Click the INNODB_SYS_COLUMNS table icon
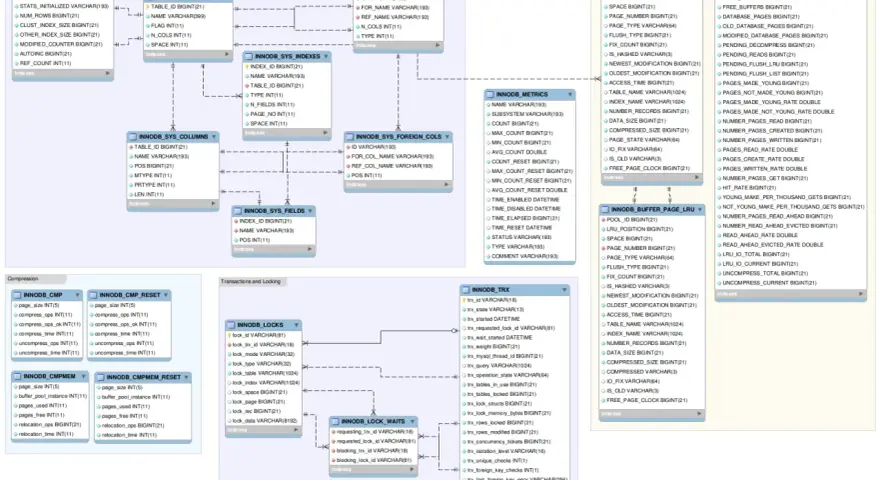 click(133, 137)
